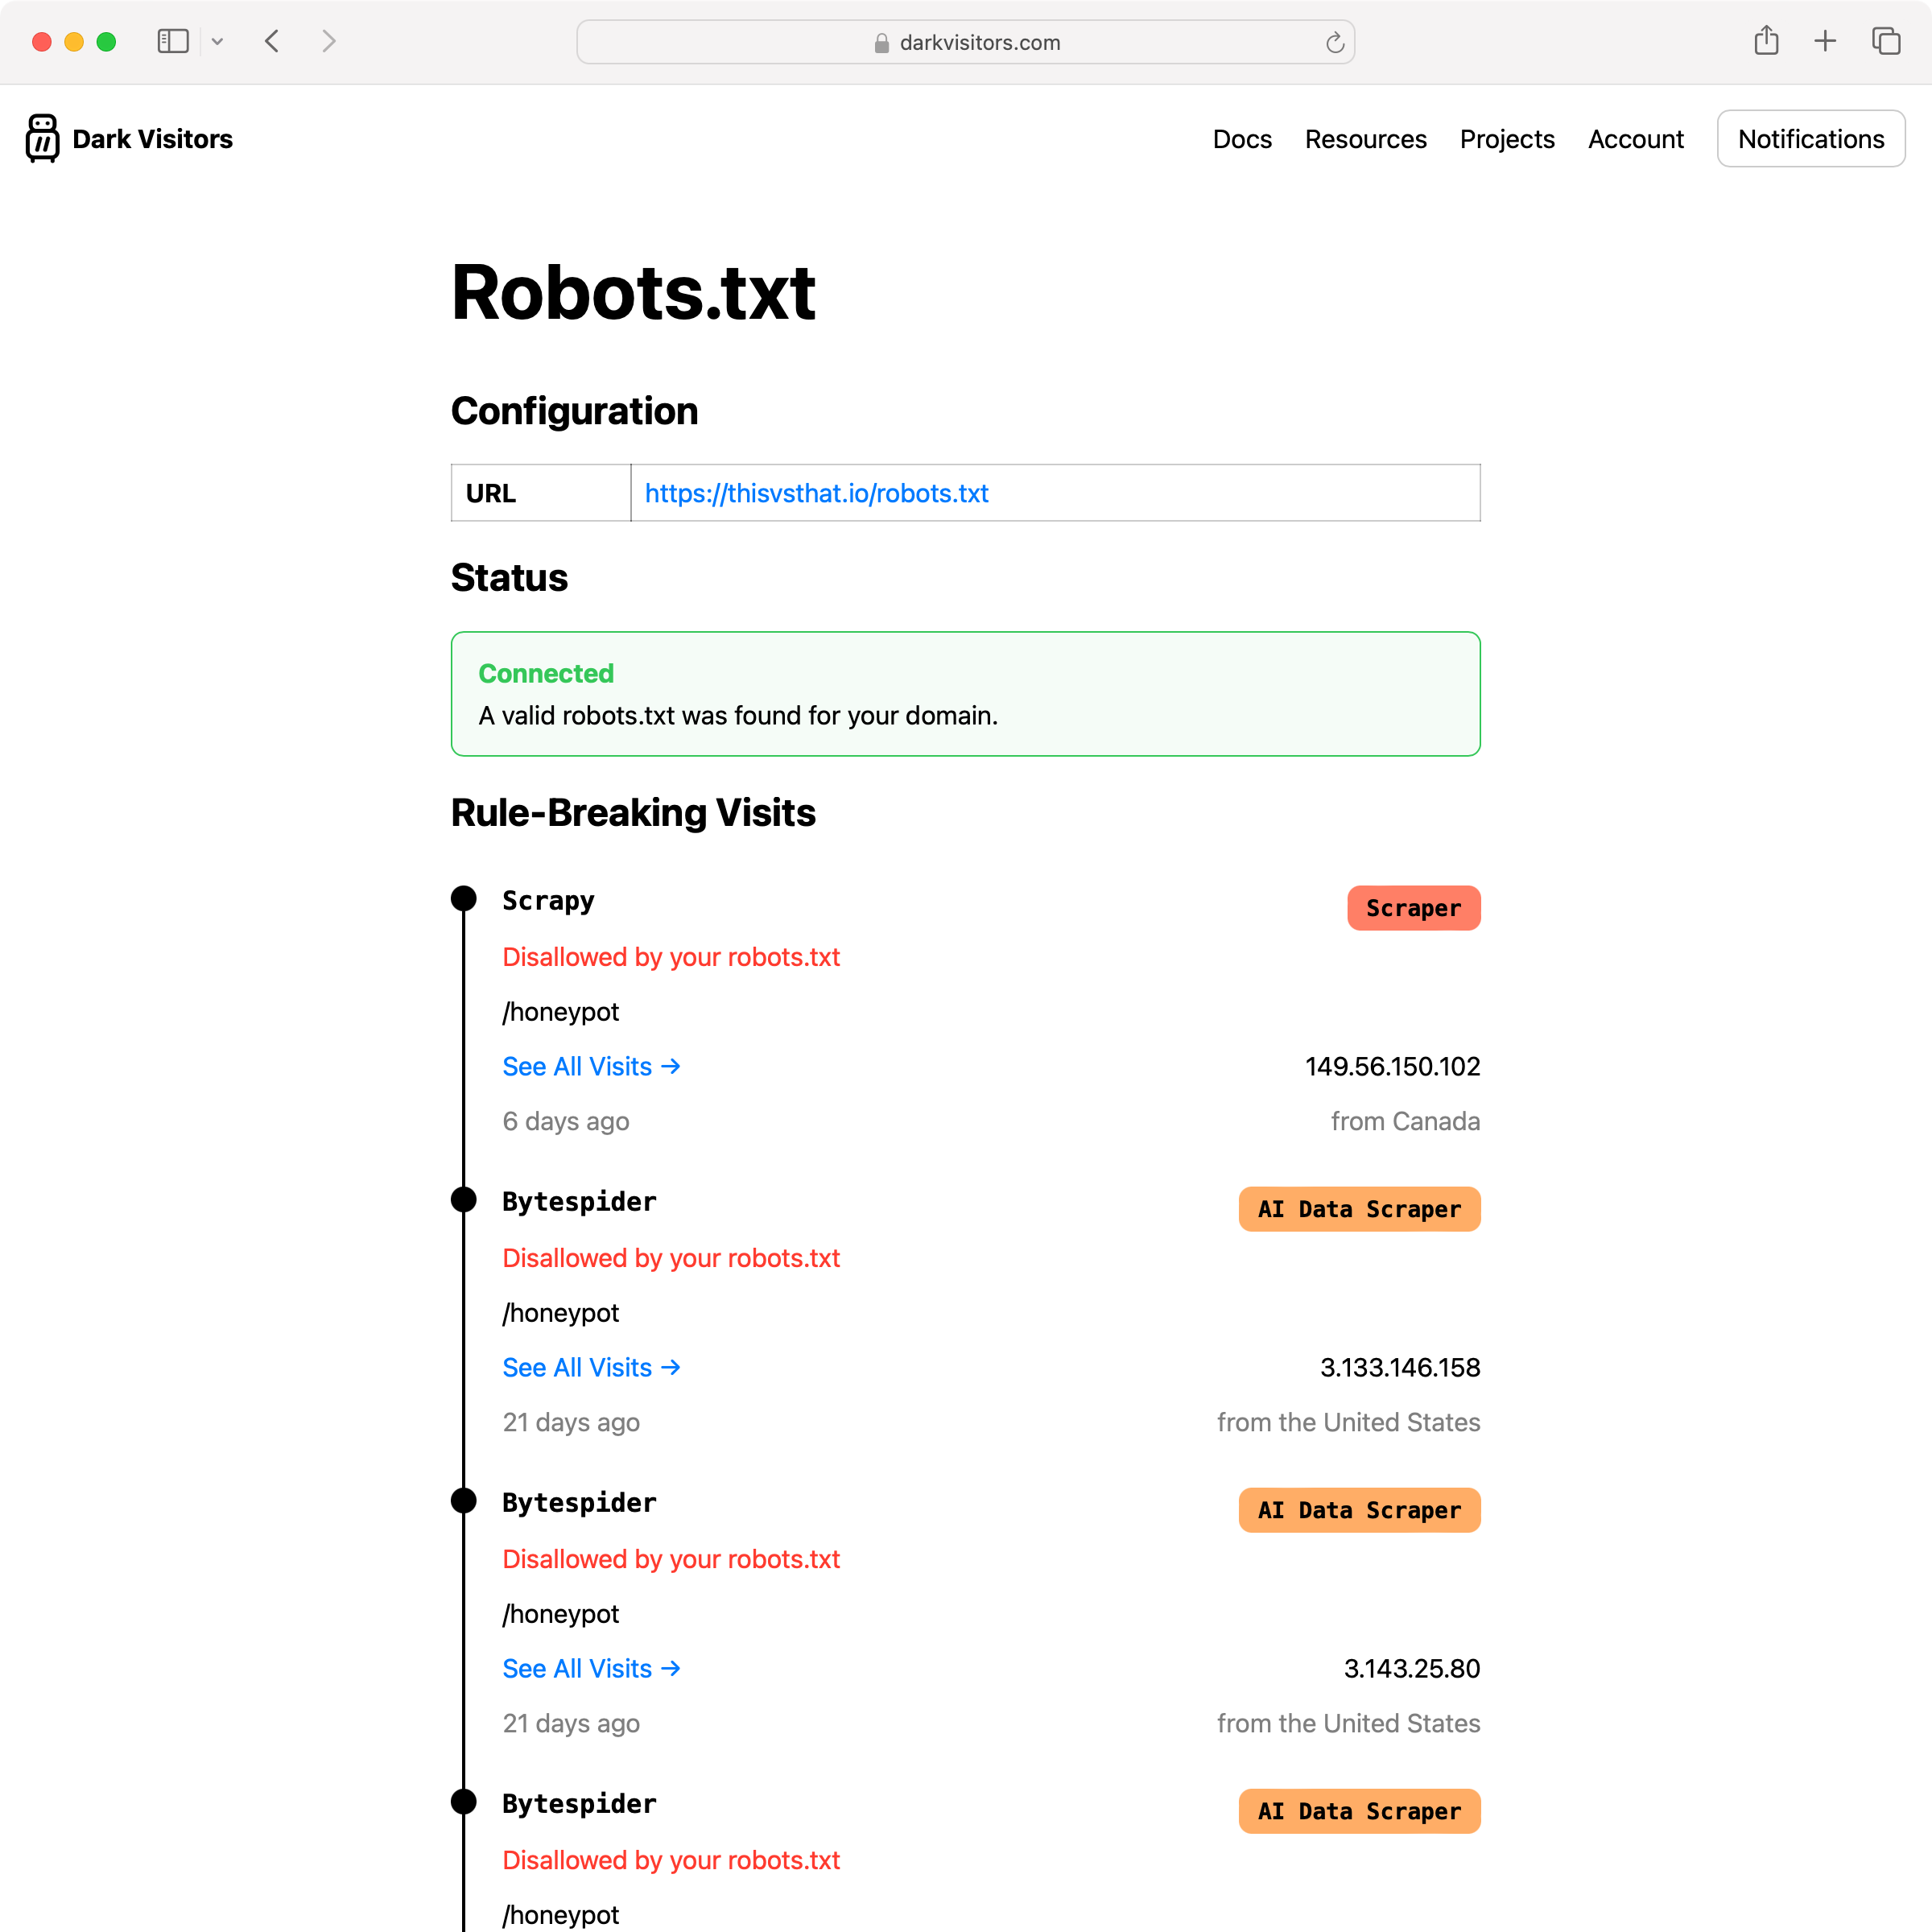
Task: Click See All Visits under Scrapy
Action: pyautogui.click(x=591, y=1066)
